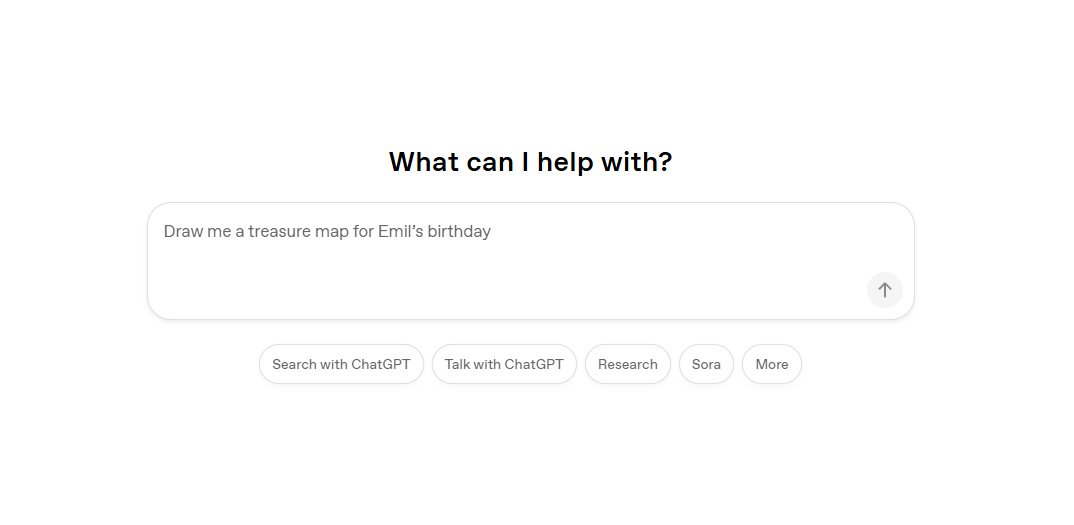Enable the Search with ChatGPT chip
The width and height of the screenshot is (1074, 525).
point(341,364)
